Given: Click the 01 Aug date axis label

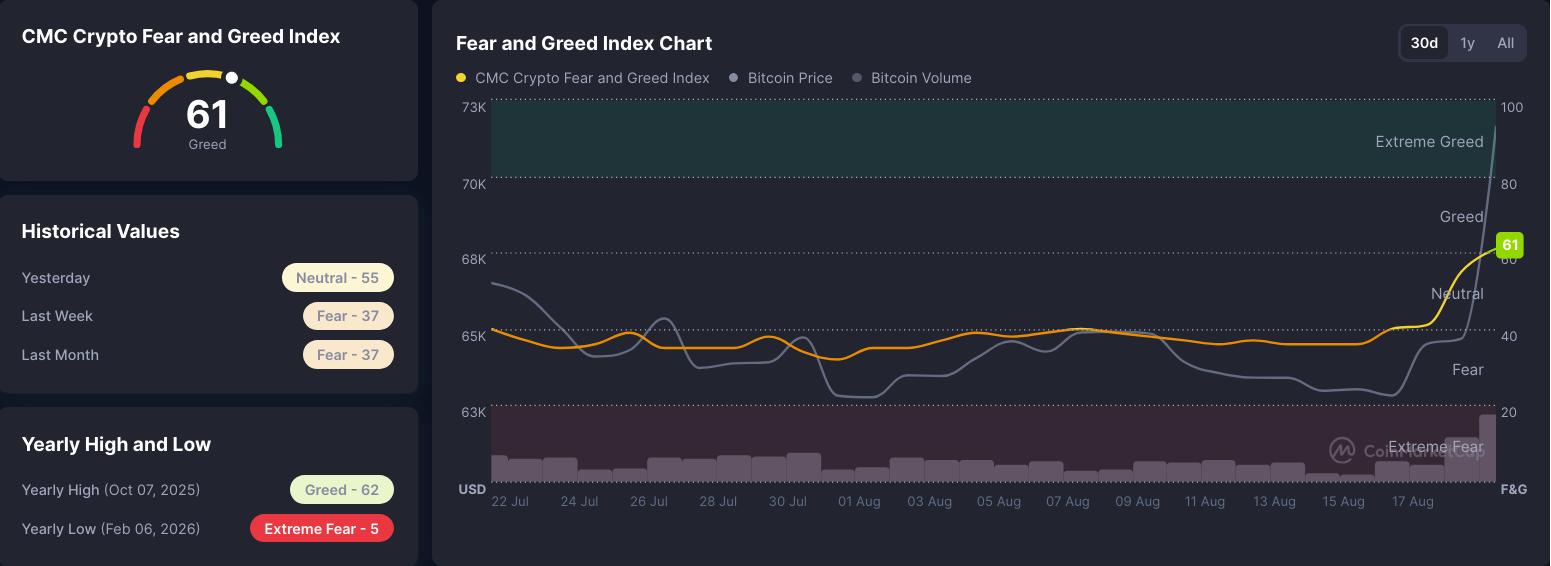Looking at the screenshot, I should click(859, 502).
